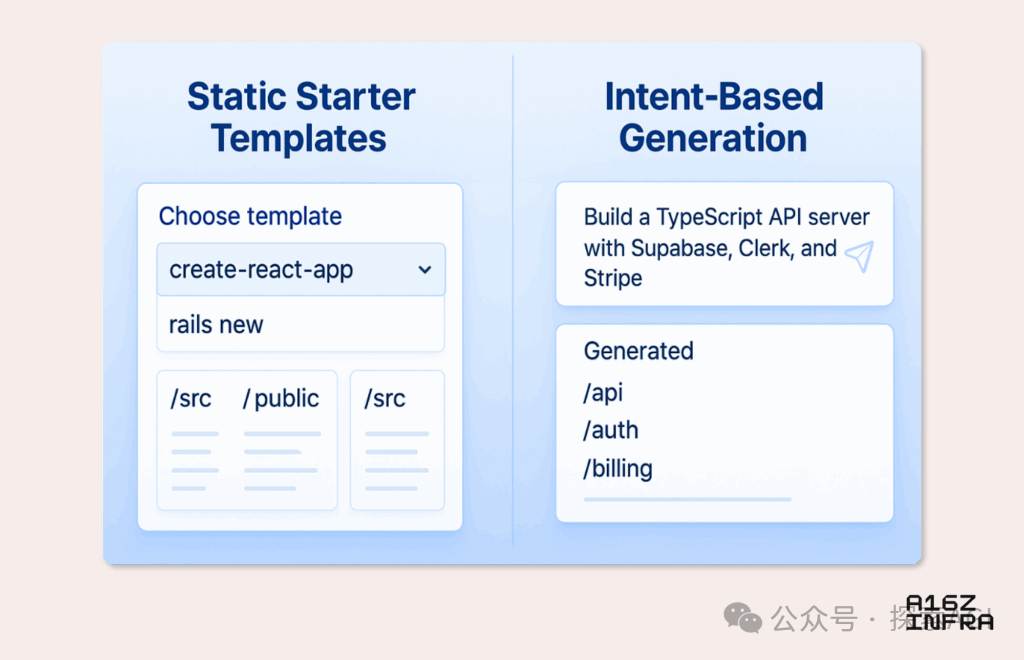Click the paper plane send icon
1024x660 pixels.
click(x=859, y=257)
